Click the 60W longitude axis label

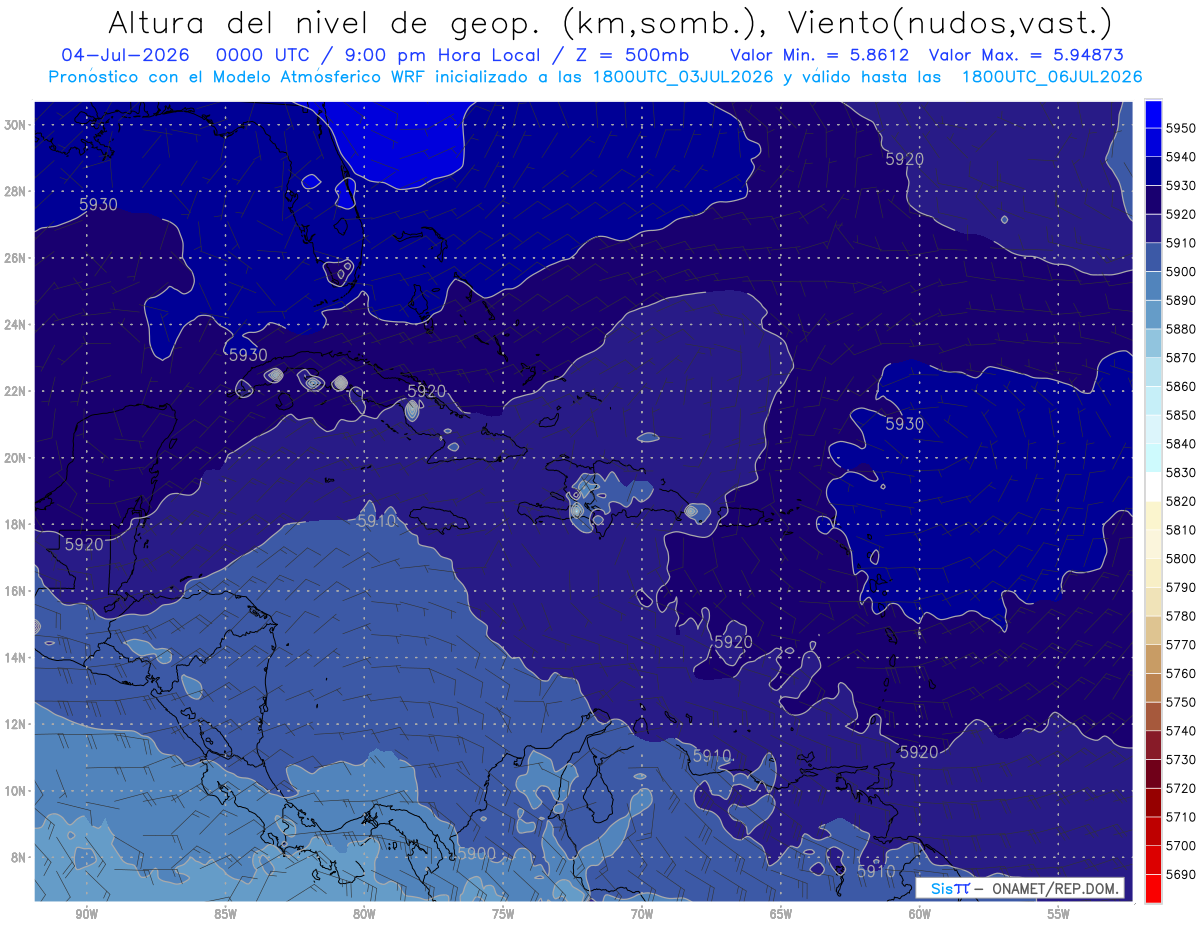(x=920, y=914)
